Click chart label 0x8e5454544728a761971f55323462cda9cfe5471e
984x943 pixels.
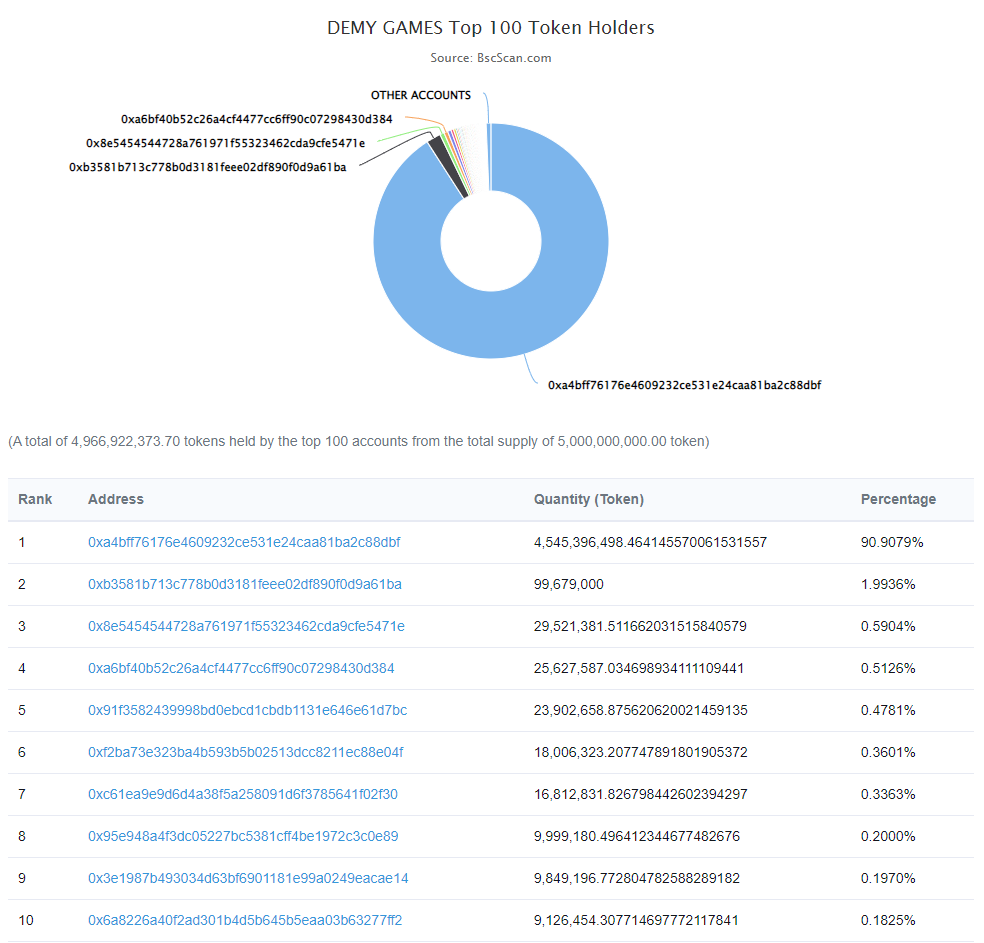pyautogui.click(x=225, y=143)
